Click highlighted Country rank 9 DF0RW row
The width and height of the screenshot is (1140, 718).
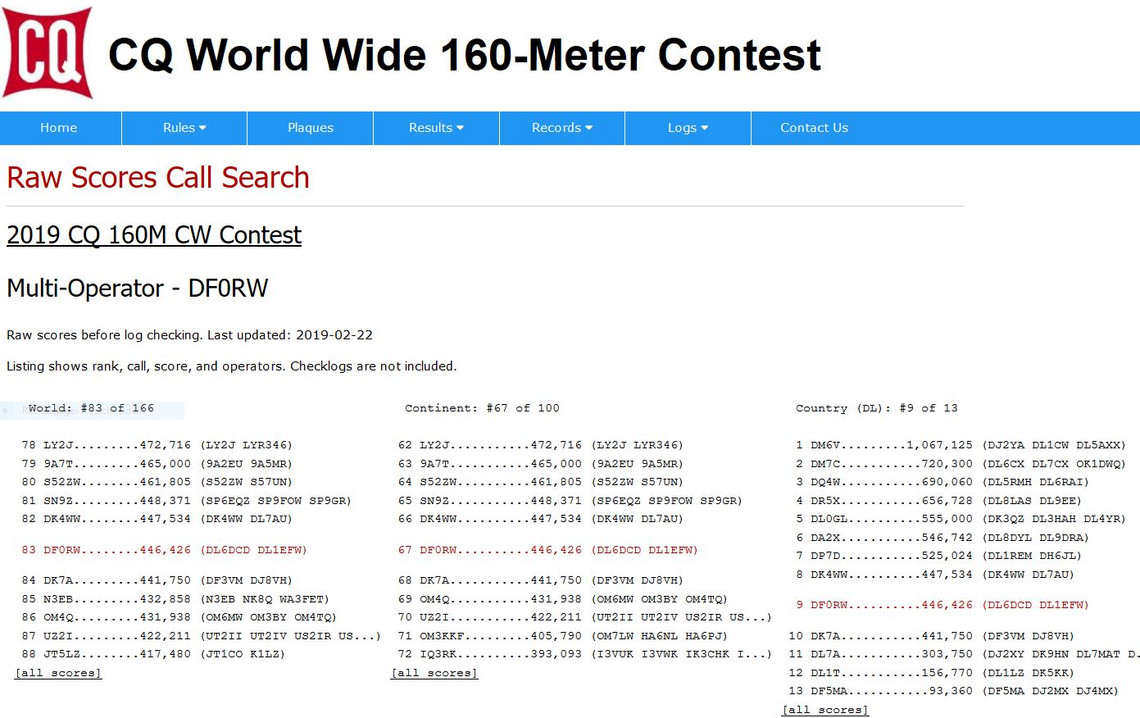(x=942, y=605)
